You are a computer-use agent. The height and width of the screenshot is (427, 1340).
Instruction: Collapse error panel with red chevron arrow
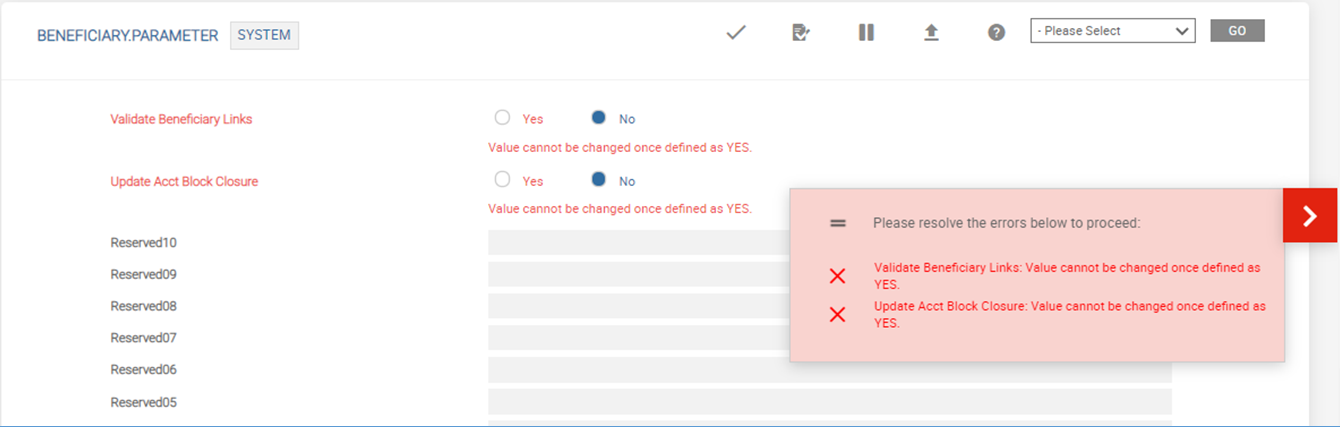(1310, 215)
